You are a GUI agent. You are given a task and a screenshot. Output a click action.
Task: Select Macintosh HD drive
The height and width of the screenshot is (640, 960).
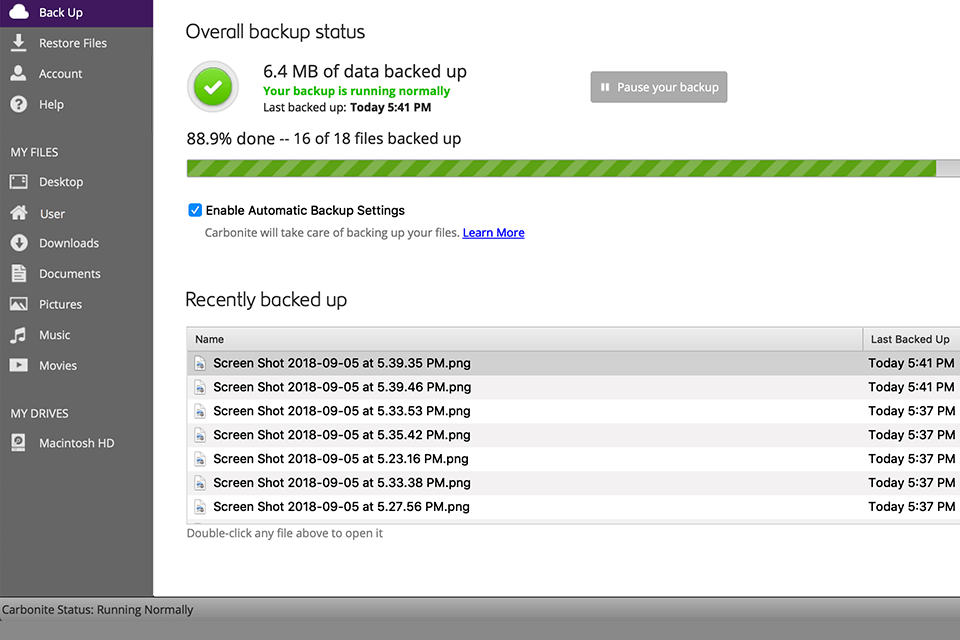coord(77,443)
